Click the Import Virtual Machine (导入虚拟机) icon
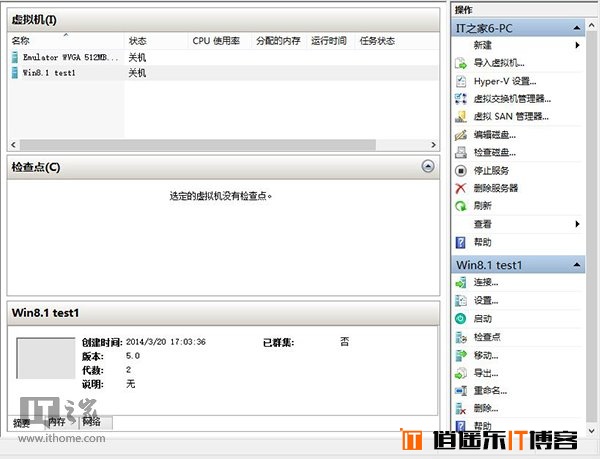Viewport: 600px width, 459px height. [x=461, y=63]
